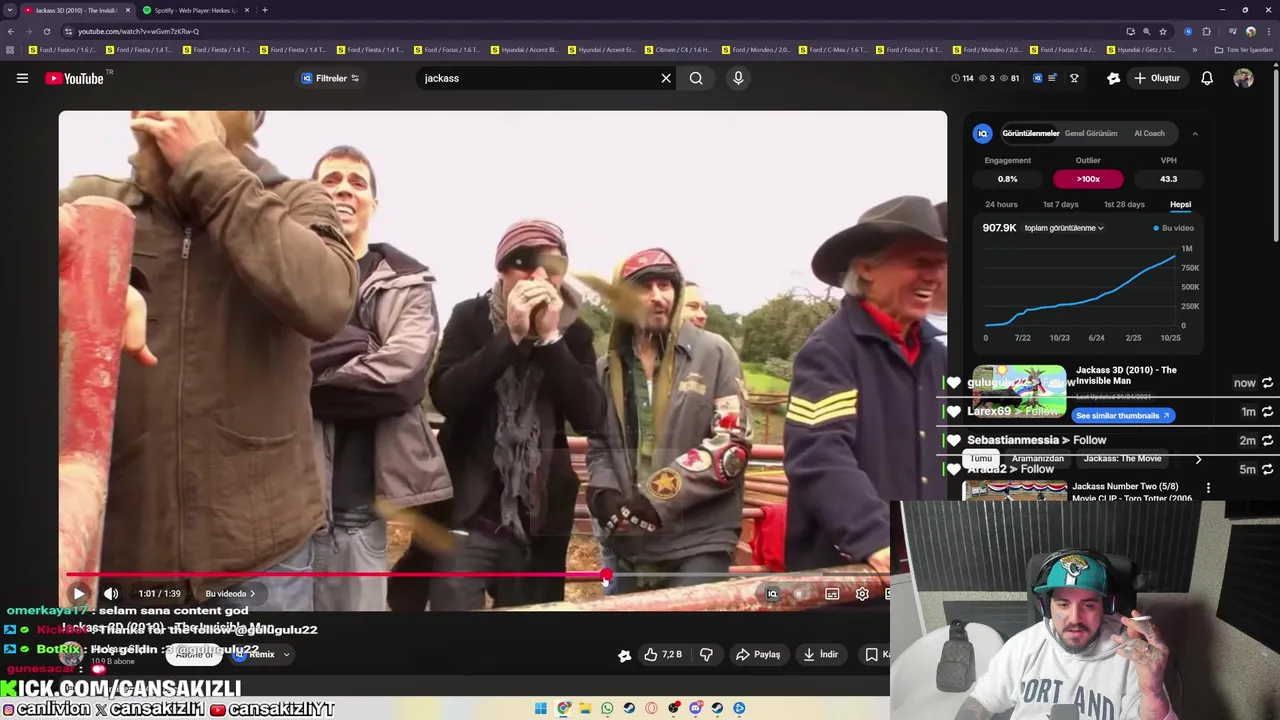Play the video with the play button
1280x720 pixels.
point(79,594)
